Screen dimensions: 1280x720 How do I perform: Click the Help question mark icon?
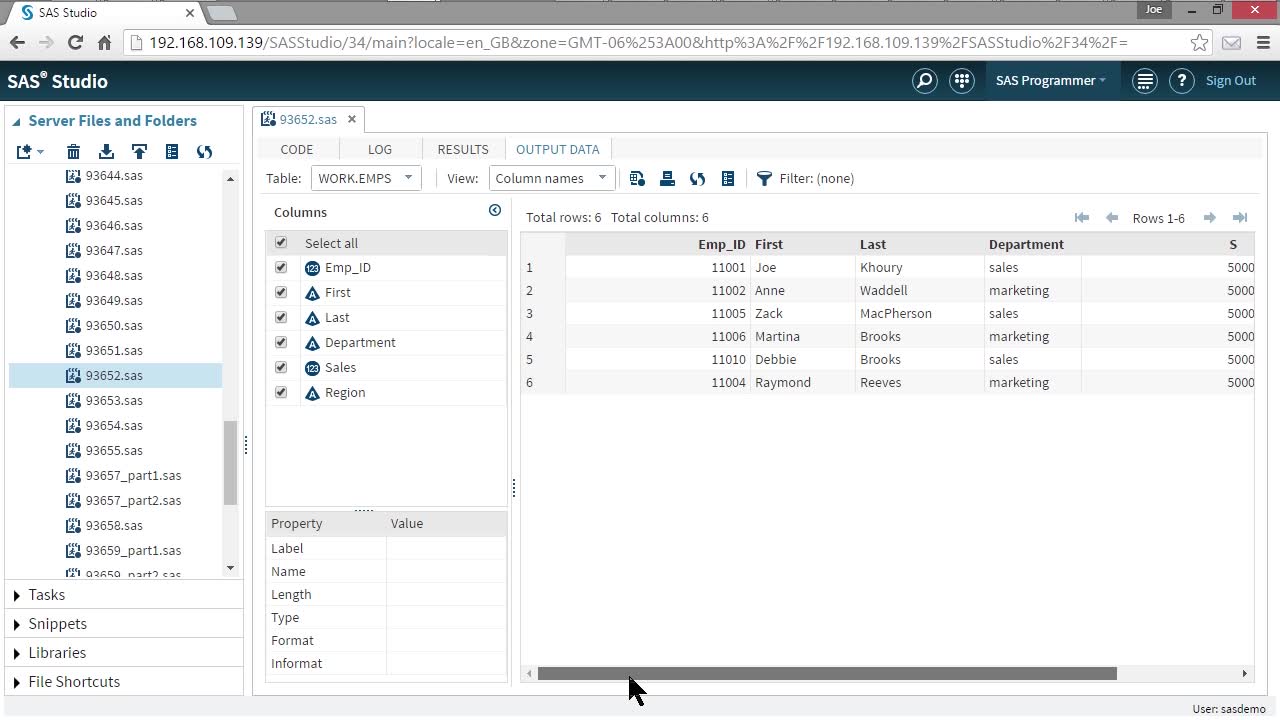(x=1181, y=81)
